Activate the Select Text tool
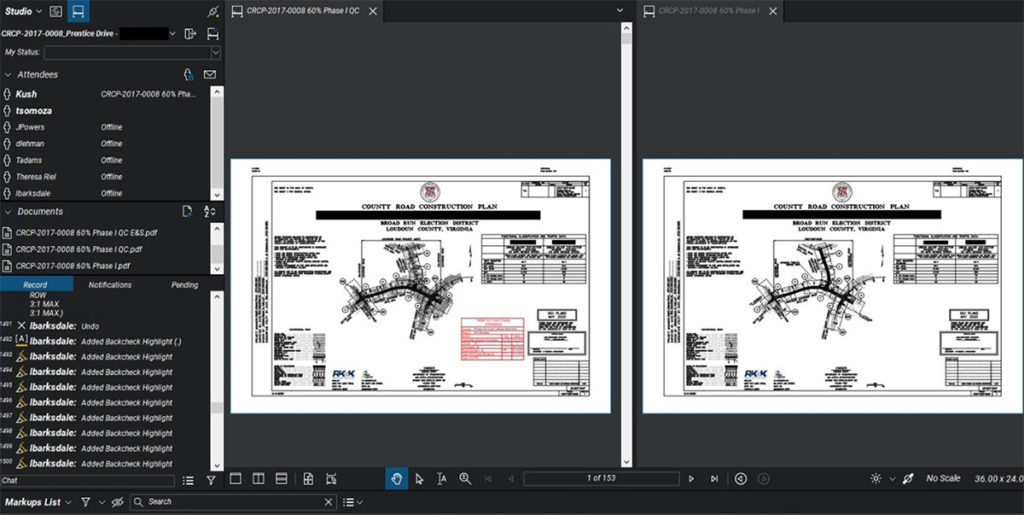 [x=442, y=478]
